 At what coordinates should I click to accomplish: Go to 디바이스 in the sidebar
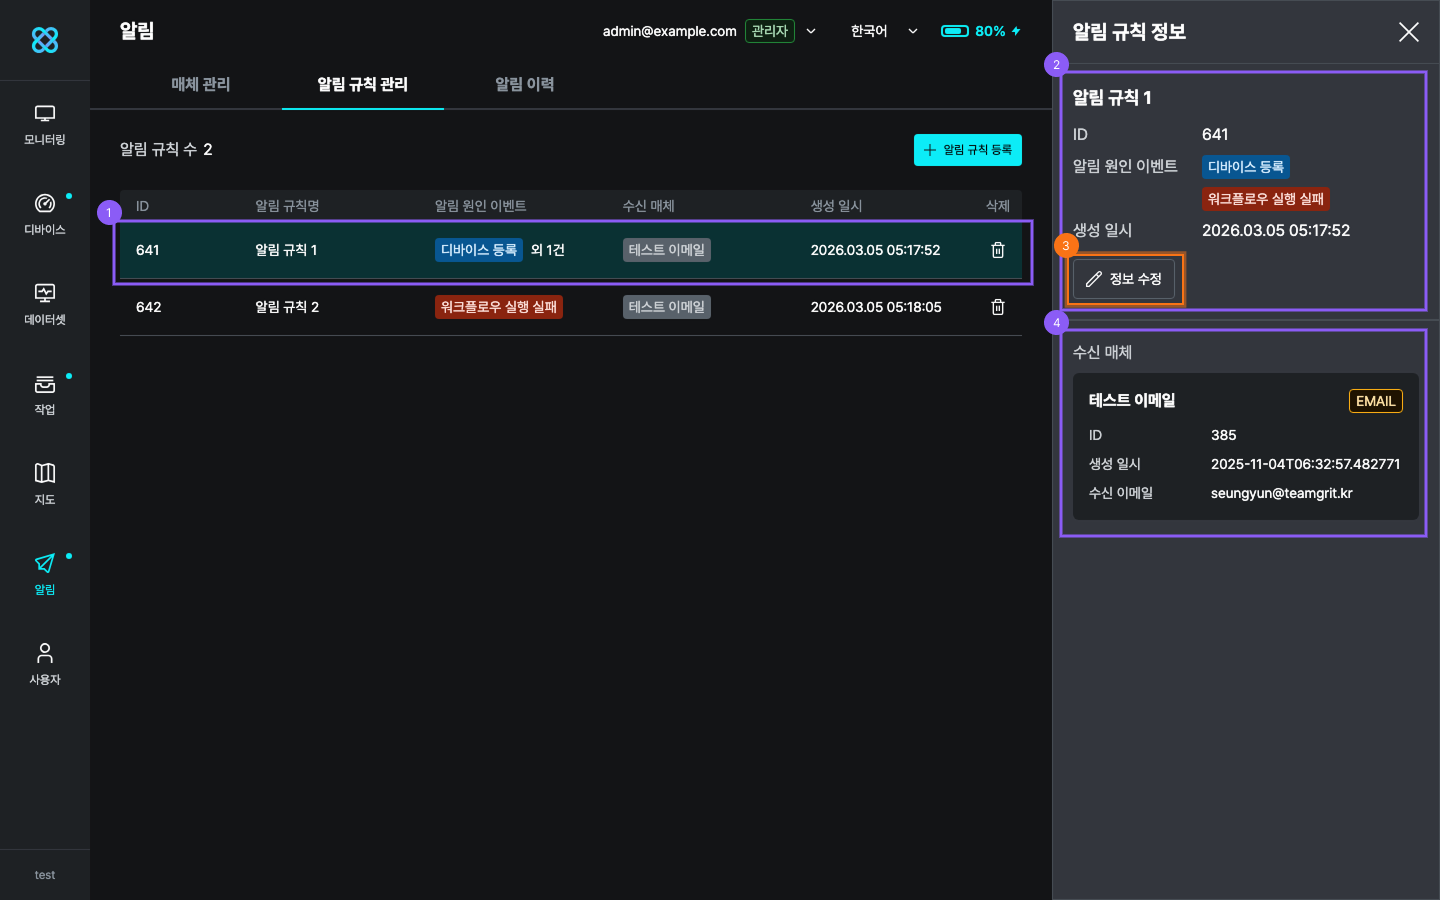tap(45, 214)
